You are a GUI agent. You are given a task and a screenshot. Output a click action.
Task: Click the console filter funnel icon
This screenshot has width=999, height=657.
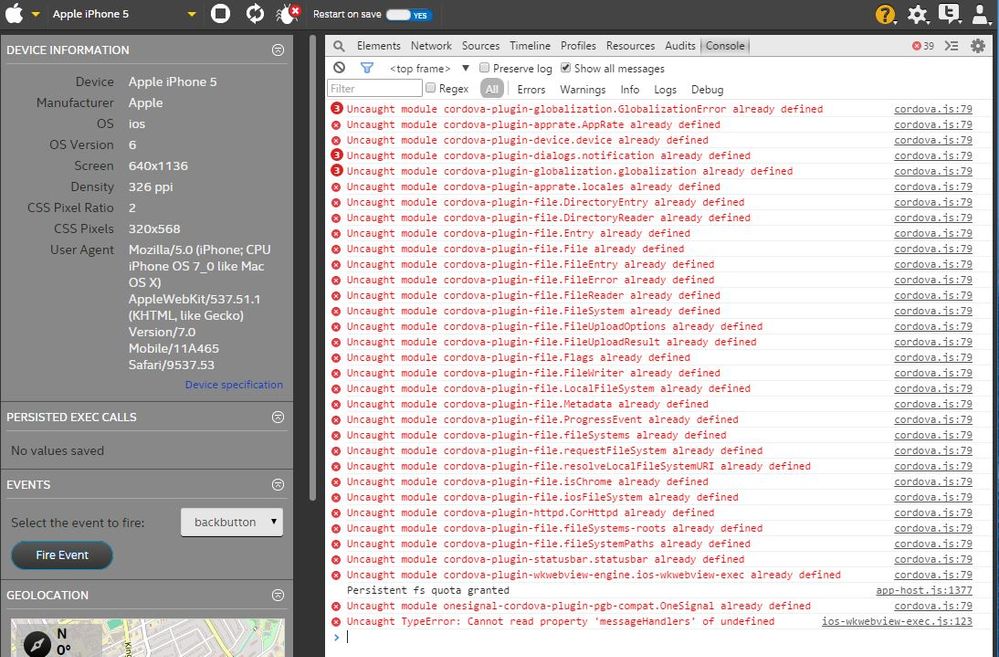(366, 68)
